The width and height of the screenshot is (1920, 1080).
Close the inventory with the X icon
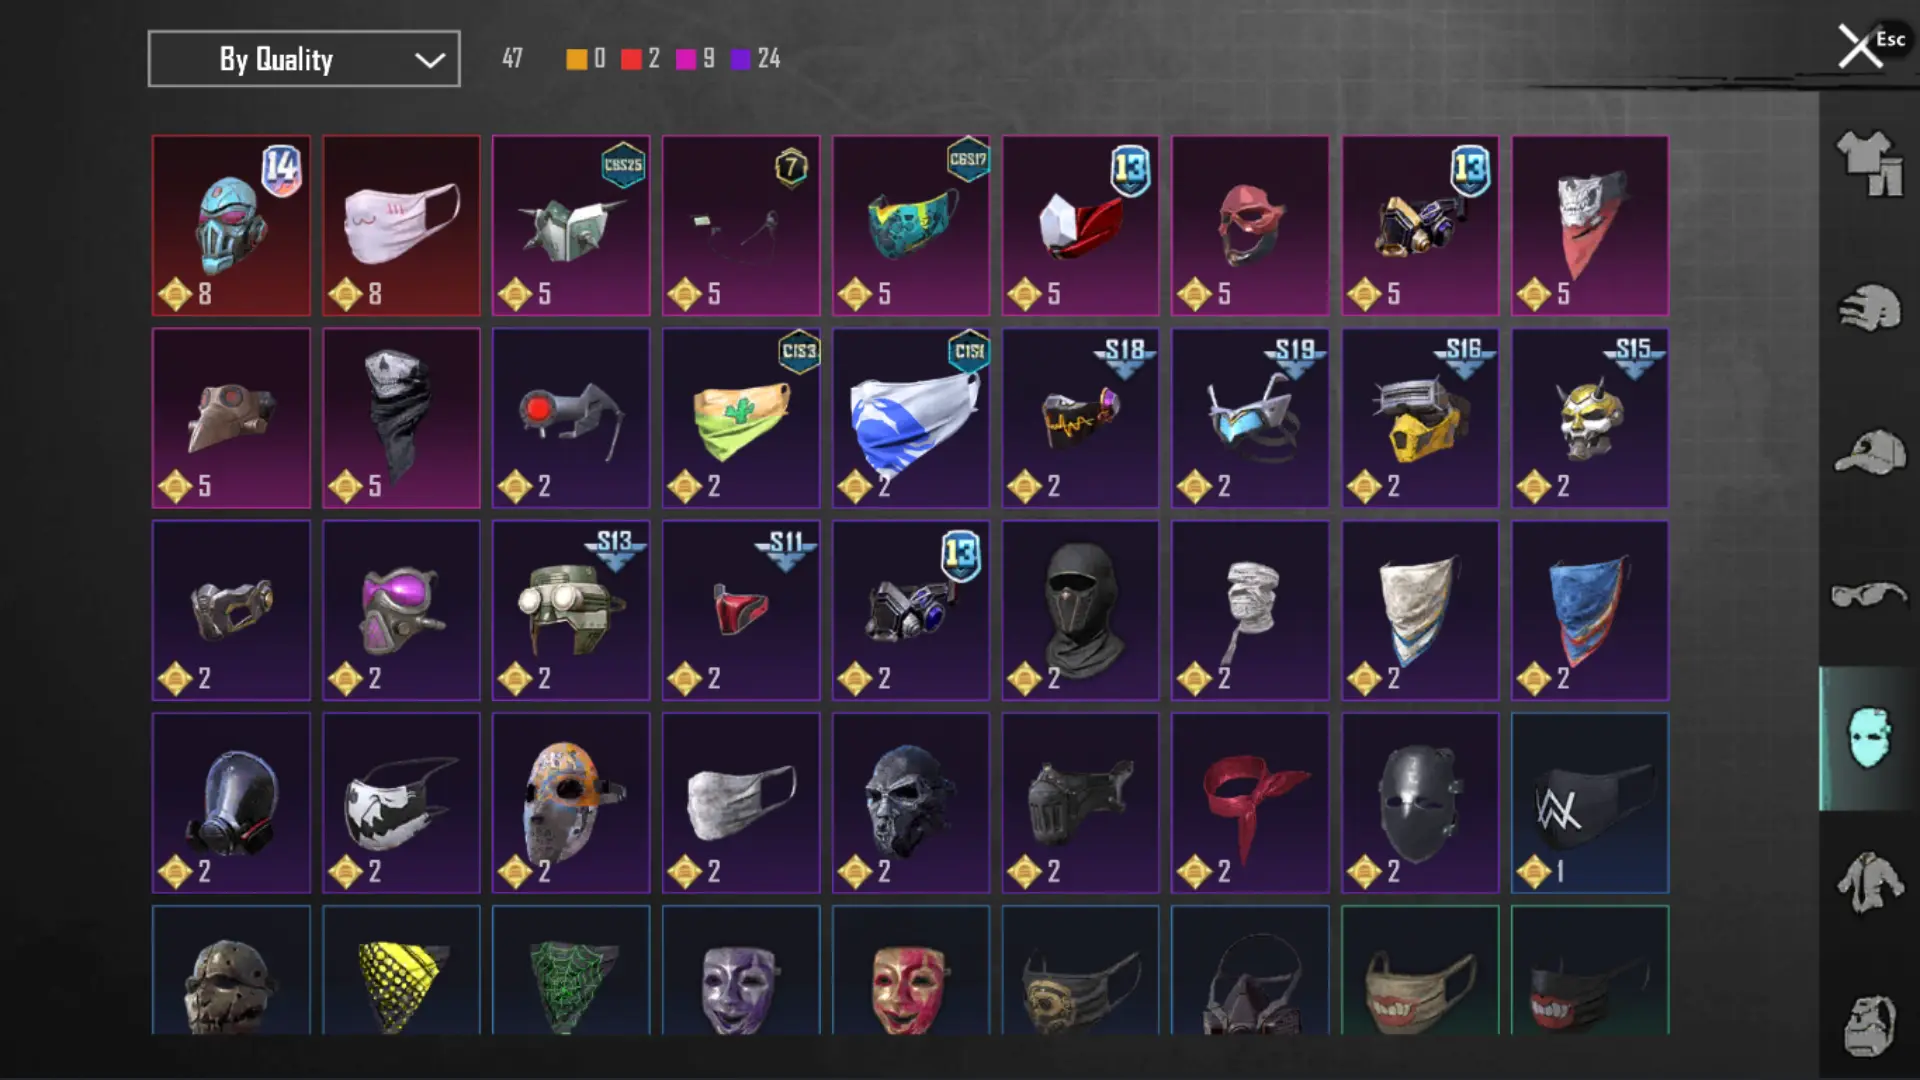pos(1859,46)
